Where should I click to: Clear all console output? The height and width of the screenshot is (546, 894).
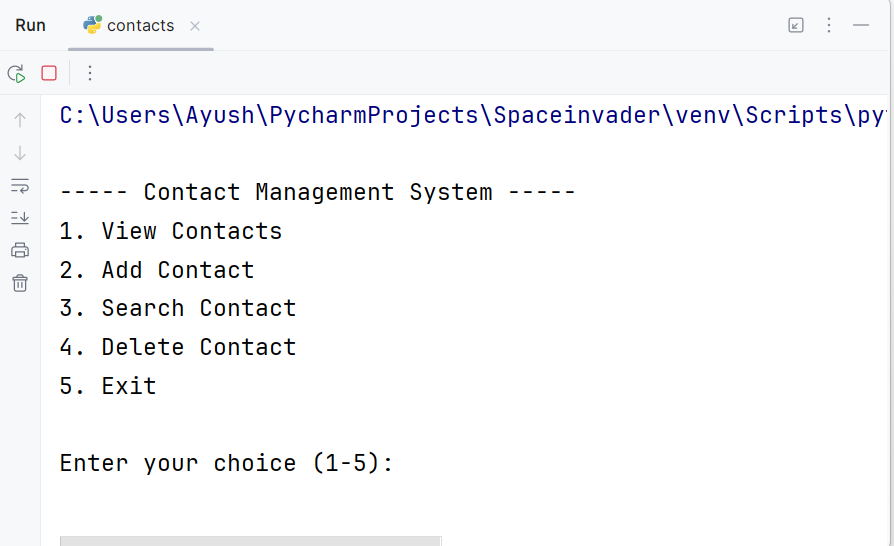point(20,283)
